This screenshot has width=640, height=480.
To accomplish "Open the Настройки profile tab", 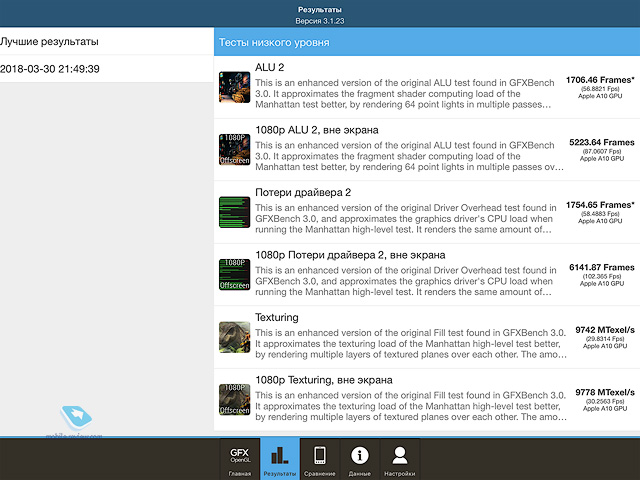I will click(400, 459).
